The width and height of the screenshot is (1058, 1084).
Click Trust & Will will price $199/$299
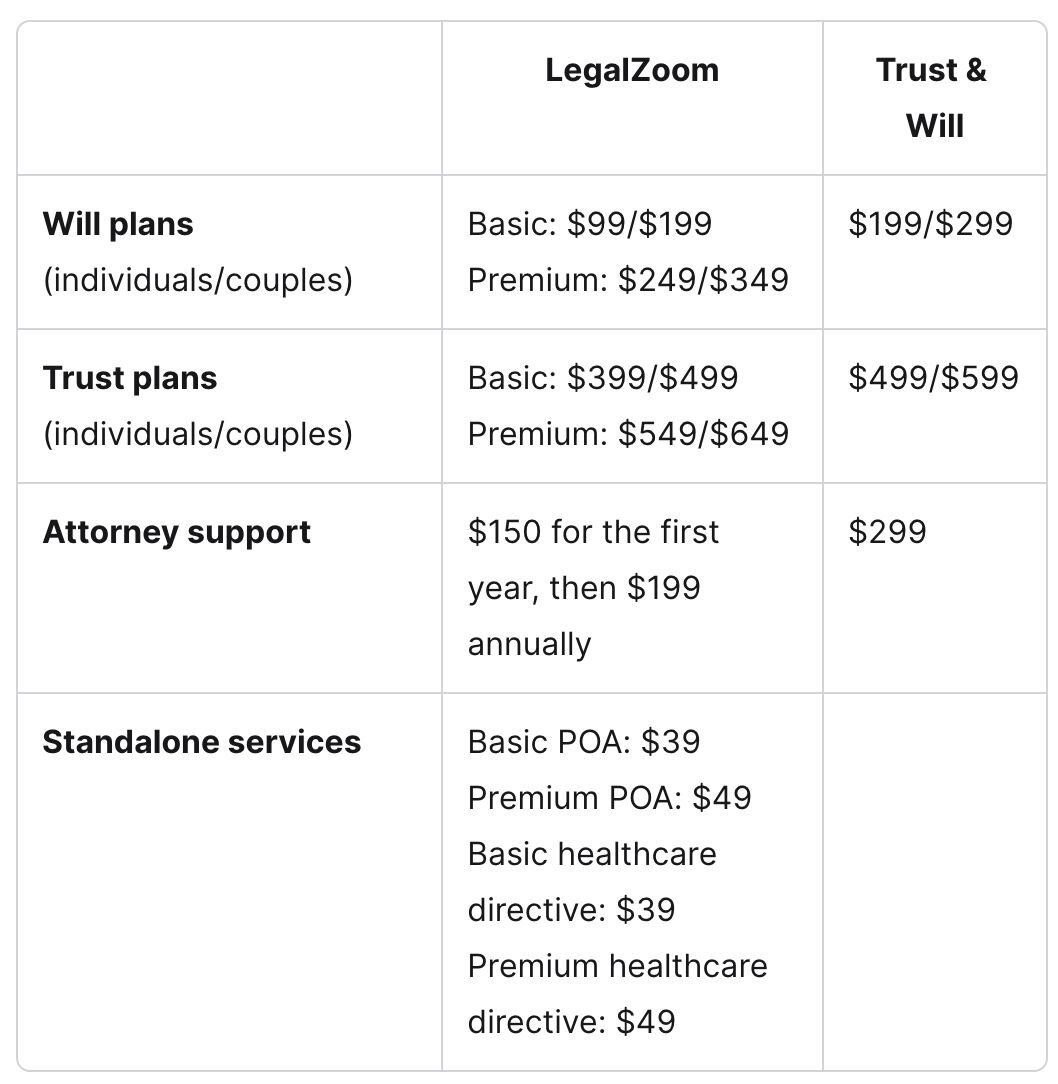[931, 224]
